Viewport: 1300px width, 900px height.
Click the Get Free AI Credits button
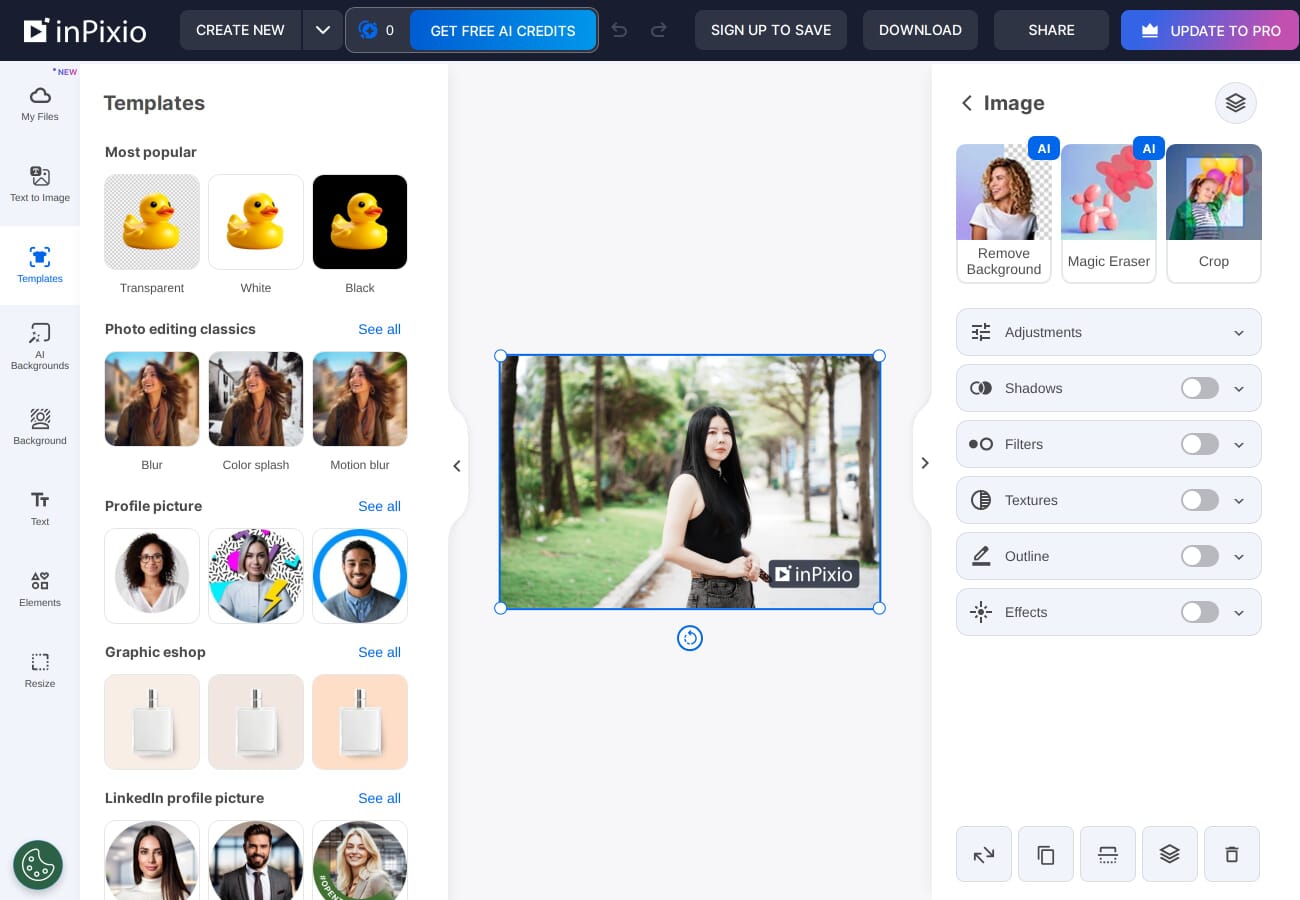[502, 30]
